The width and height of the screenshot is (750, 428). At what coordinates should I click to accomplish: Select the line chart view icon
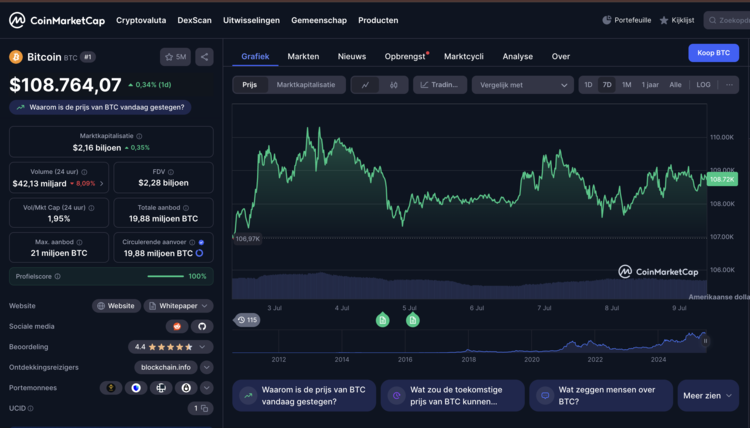365,85
